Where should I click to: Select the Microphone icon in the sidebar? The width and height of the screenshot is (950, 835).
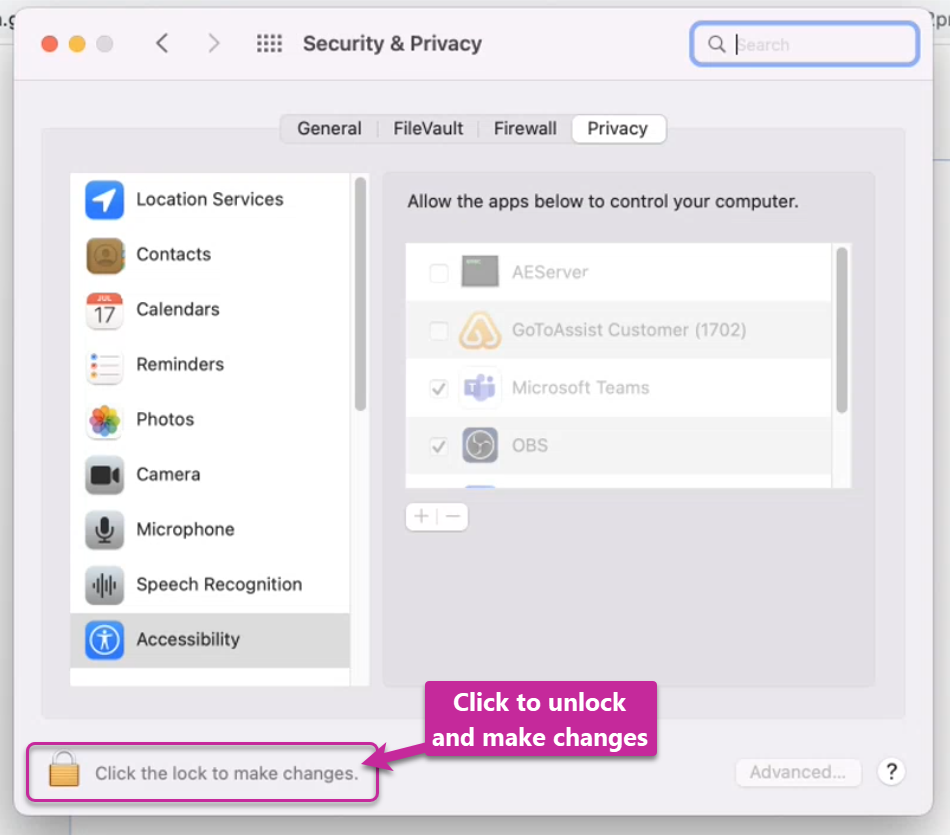(x=104, y=530)
